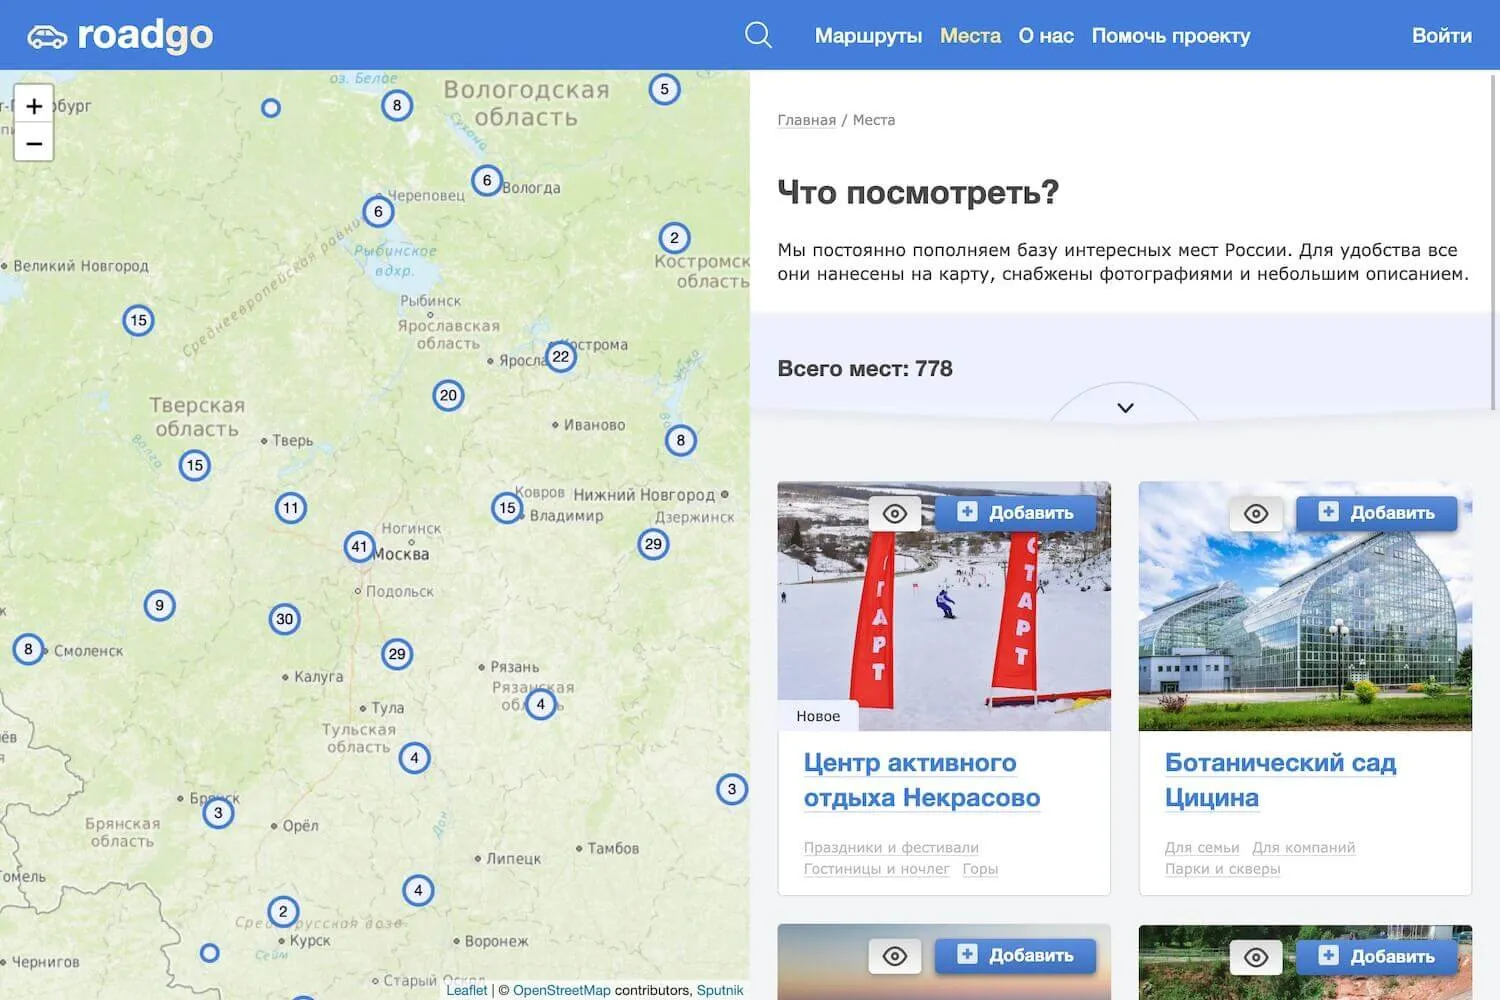Open the О нас menu item

1045,36
